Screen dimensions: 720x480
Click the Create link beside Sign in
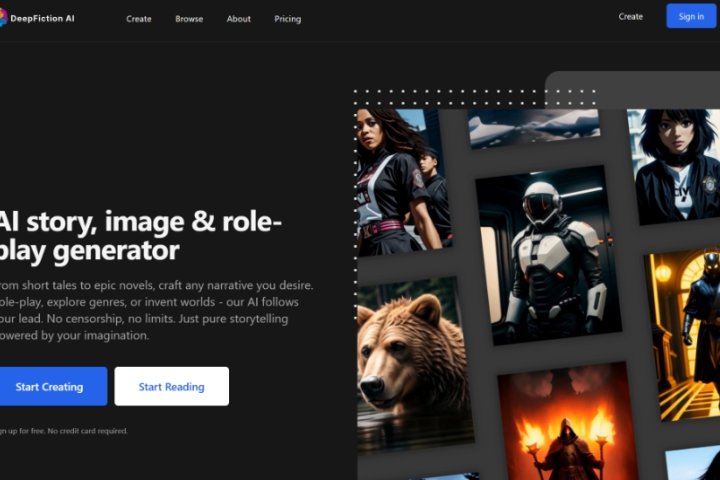pos(630,17)
